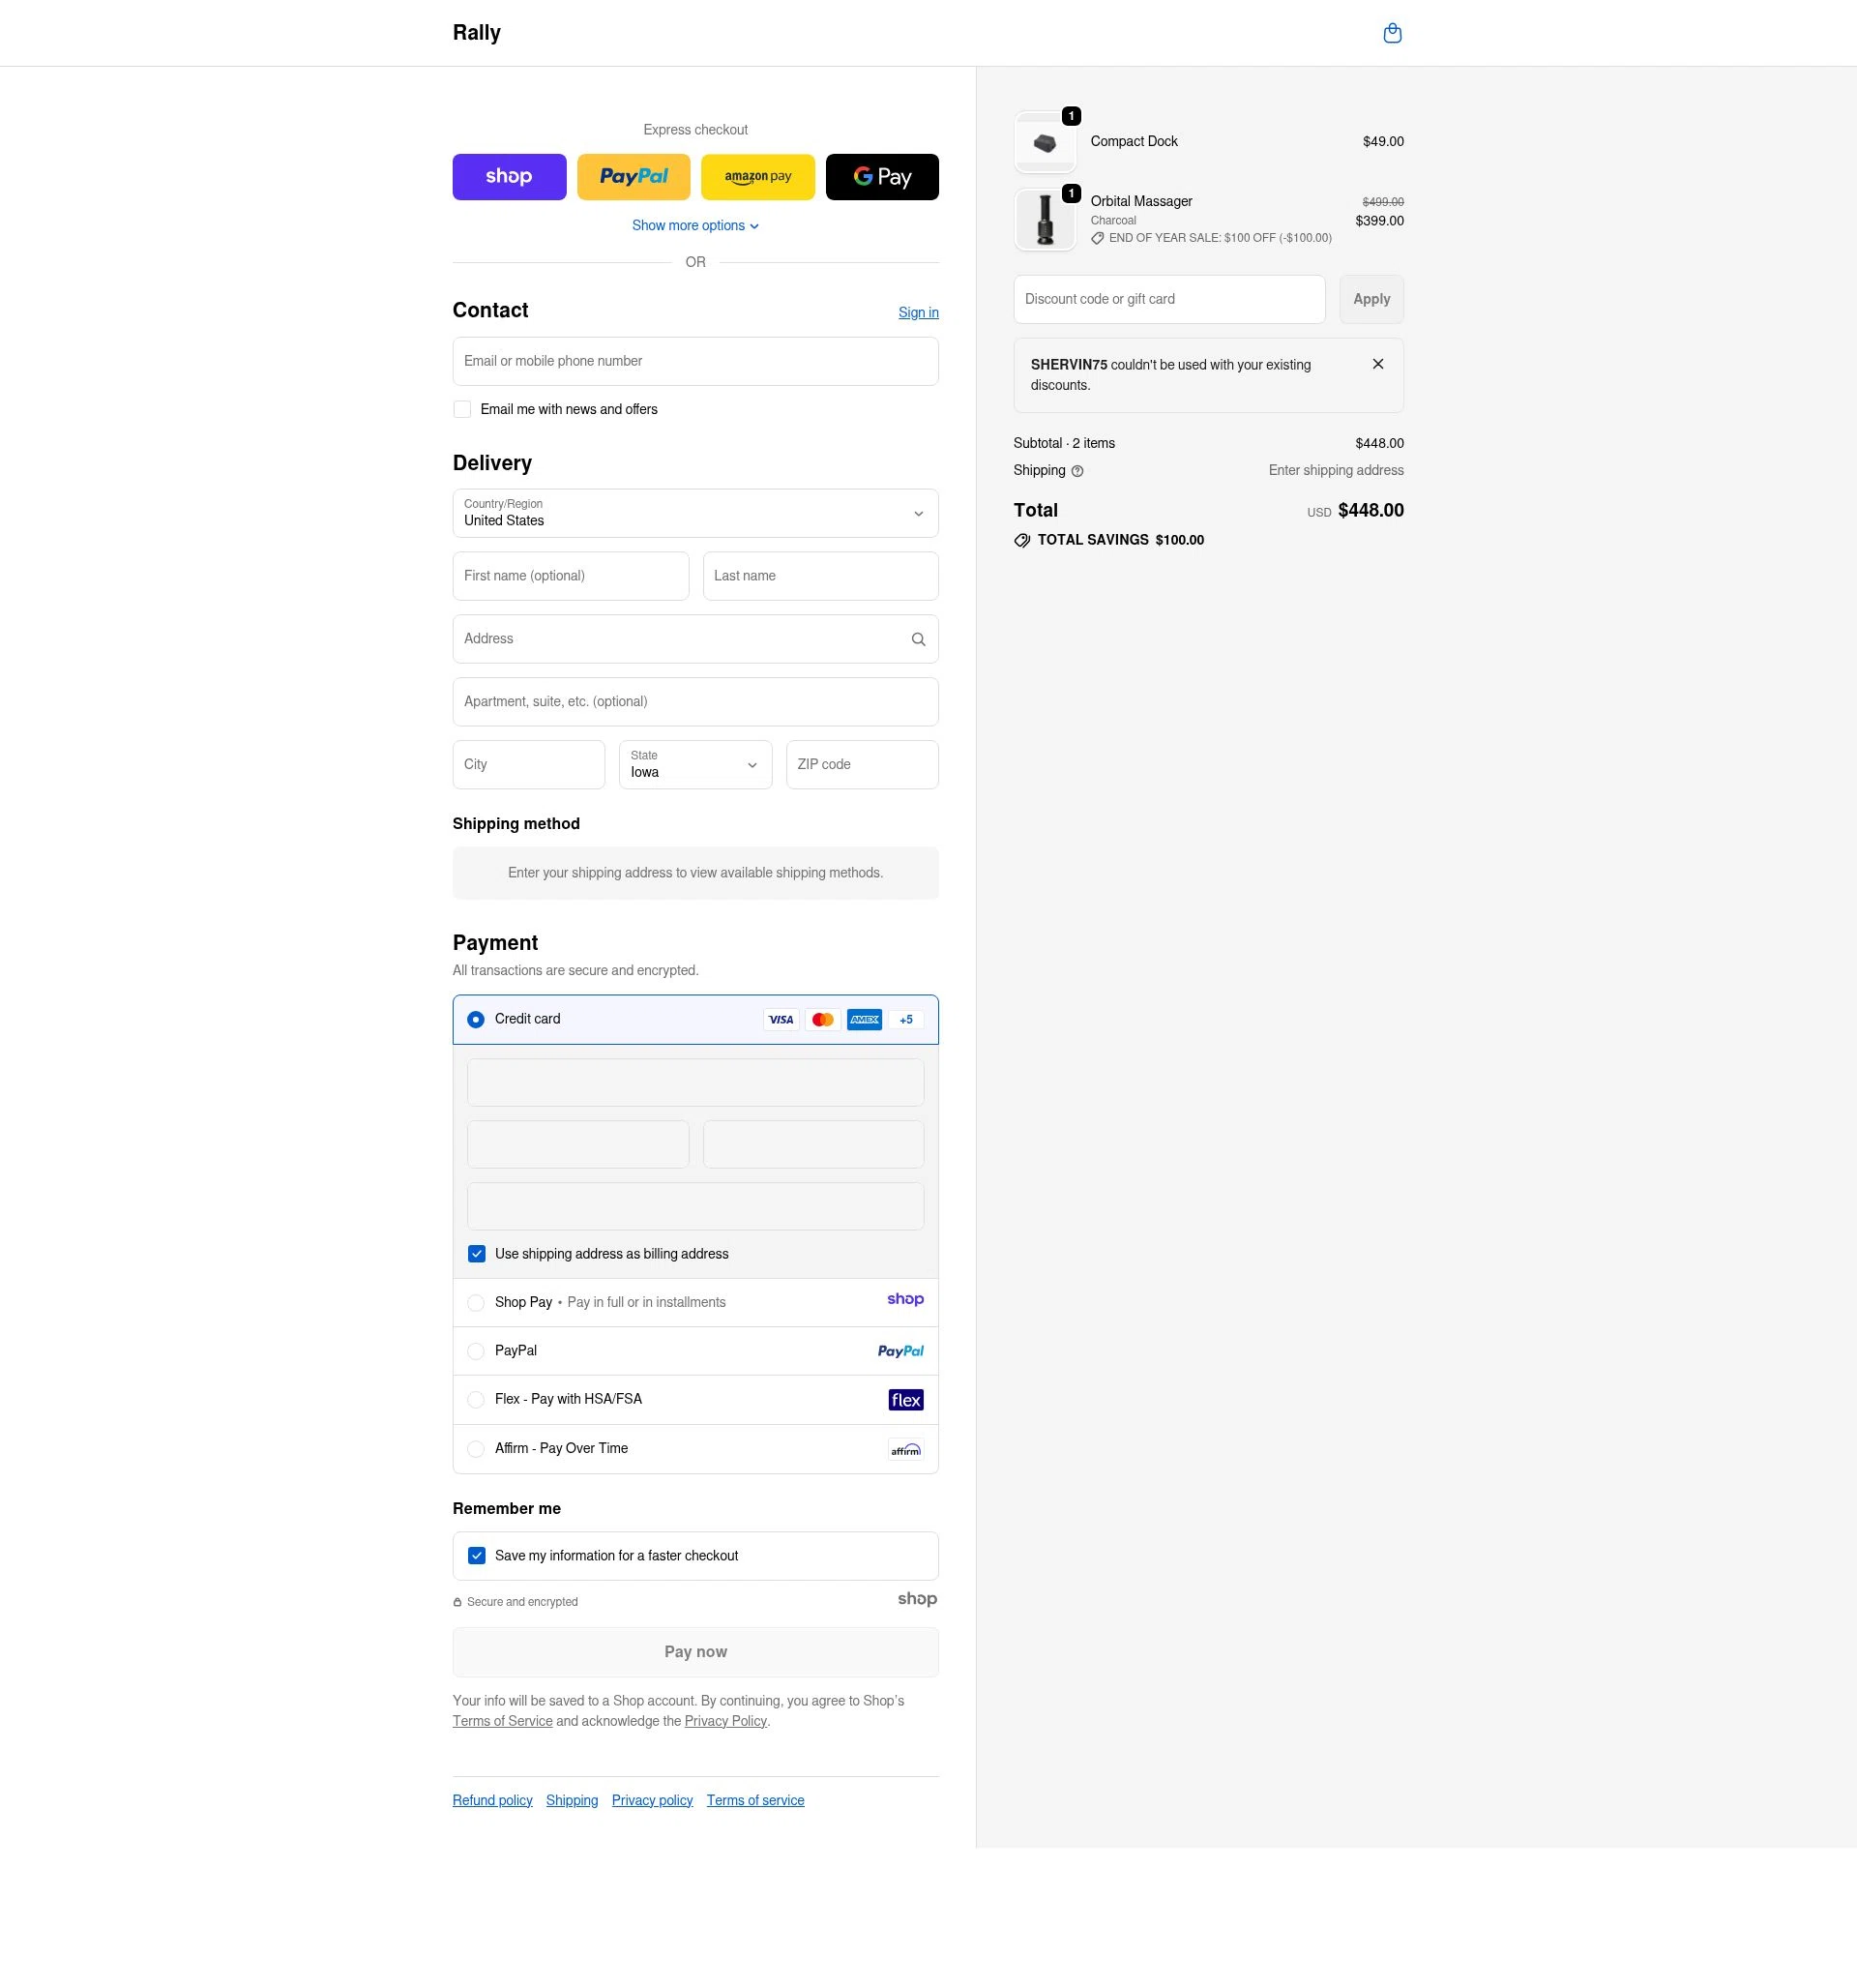The width and height of the screenshot is (1857, 1988).
Task: Open the Privacy policy footer link
Action: tap(652, 1799)
